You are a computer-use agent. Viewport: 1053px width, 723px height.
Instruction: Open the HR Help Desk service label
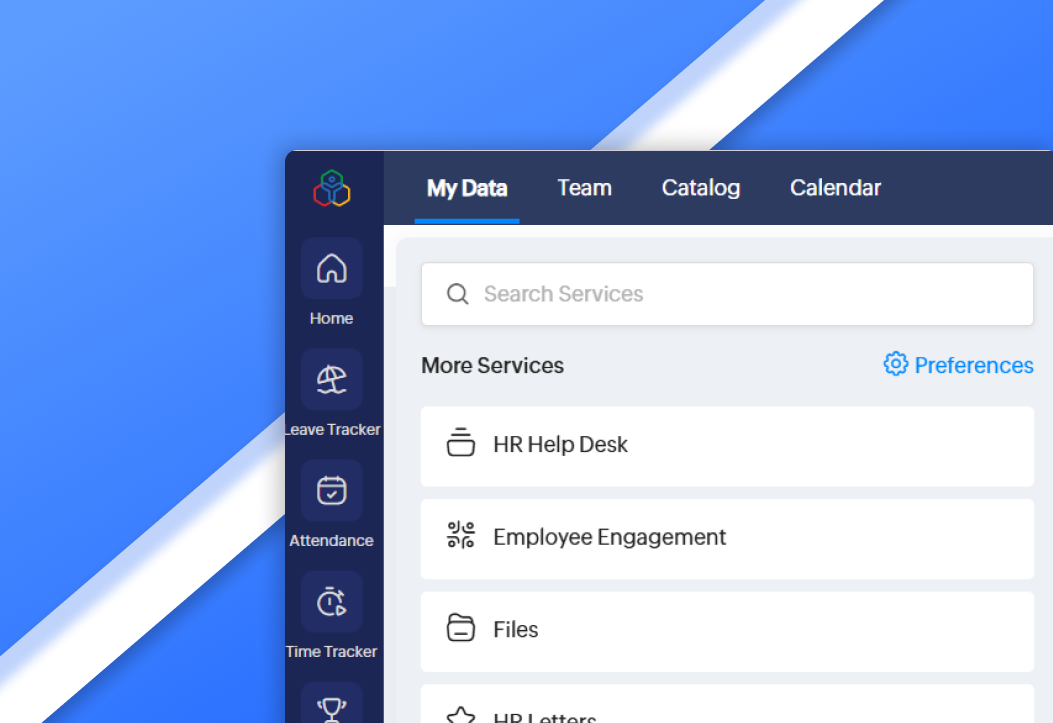[x=560, y=445]
